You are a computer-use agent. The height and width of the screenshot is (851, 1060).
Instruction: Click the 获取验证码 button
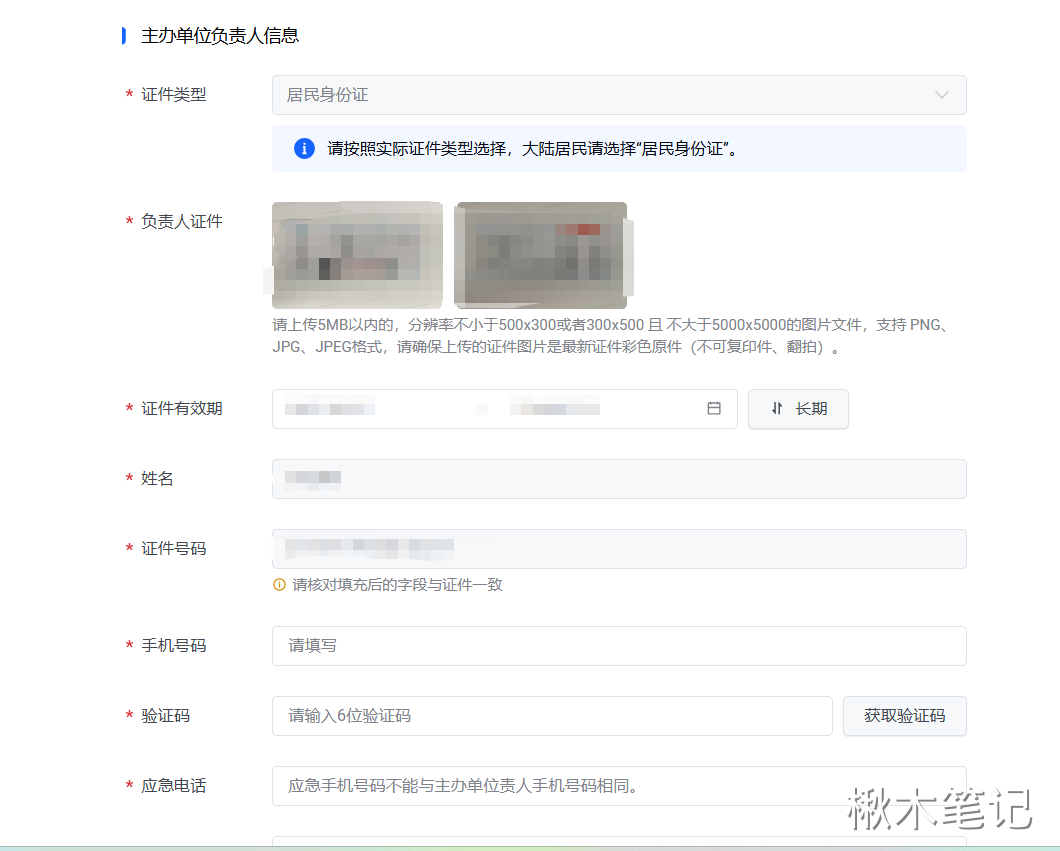[905, 716]
